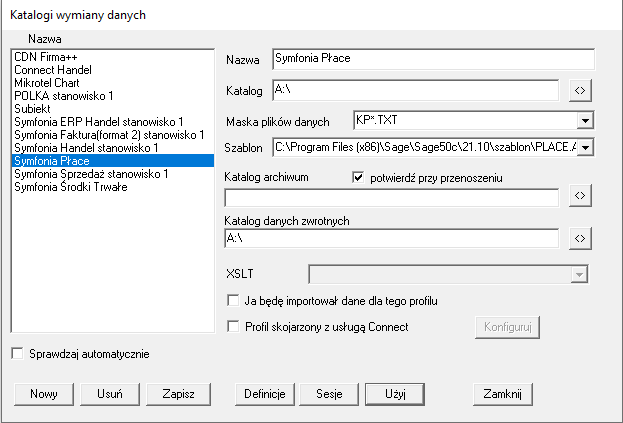Select 'Symfonia Środki Trwałe' entry
Viewport: 623px width, 423px height.
[x=113, y=187]
